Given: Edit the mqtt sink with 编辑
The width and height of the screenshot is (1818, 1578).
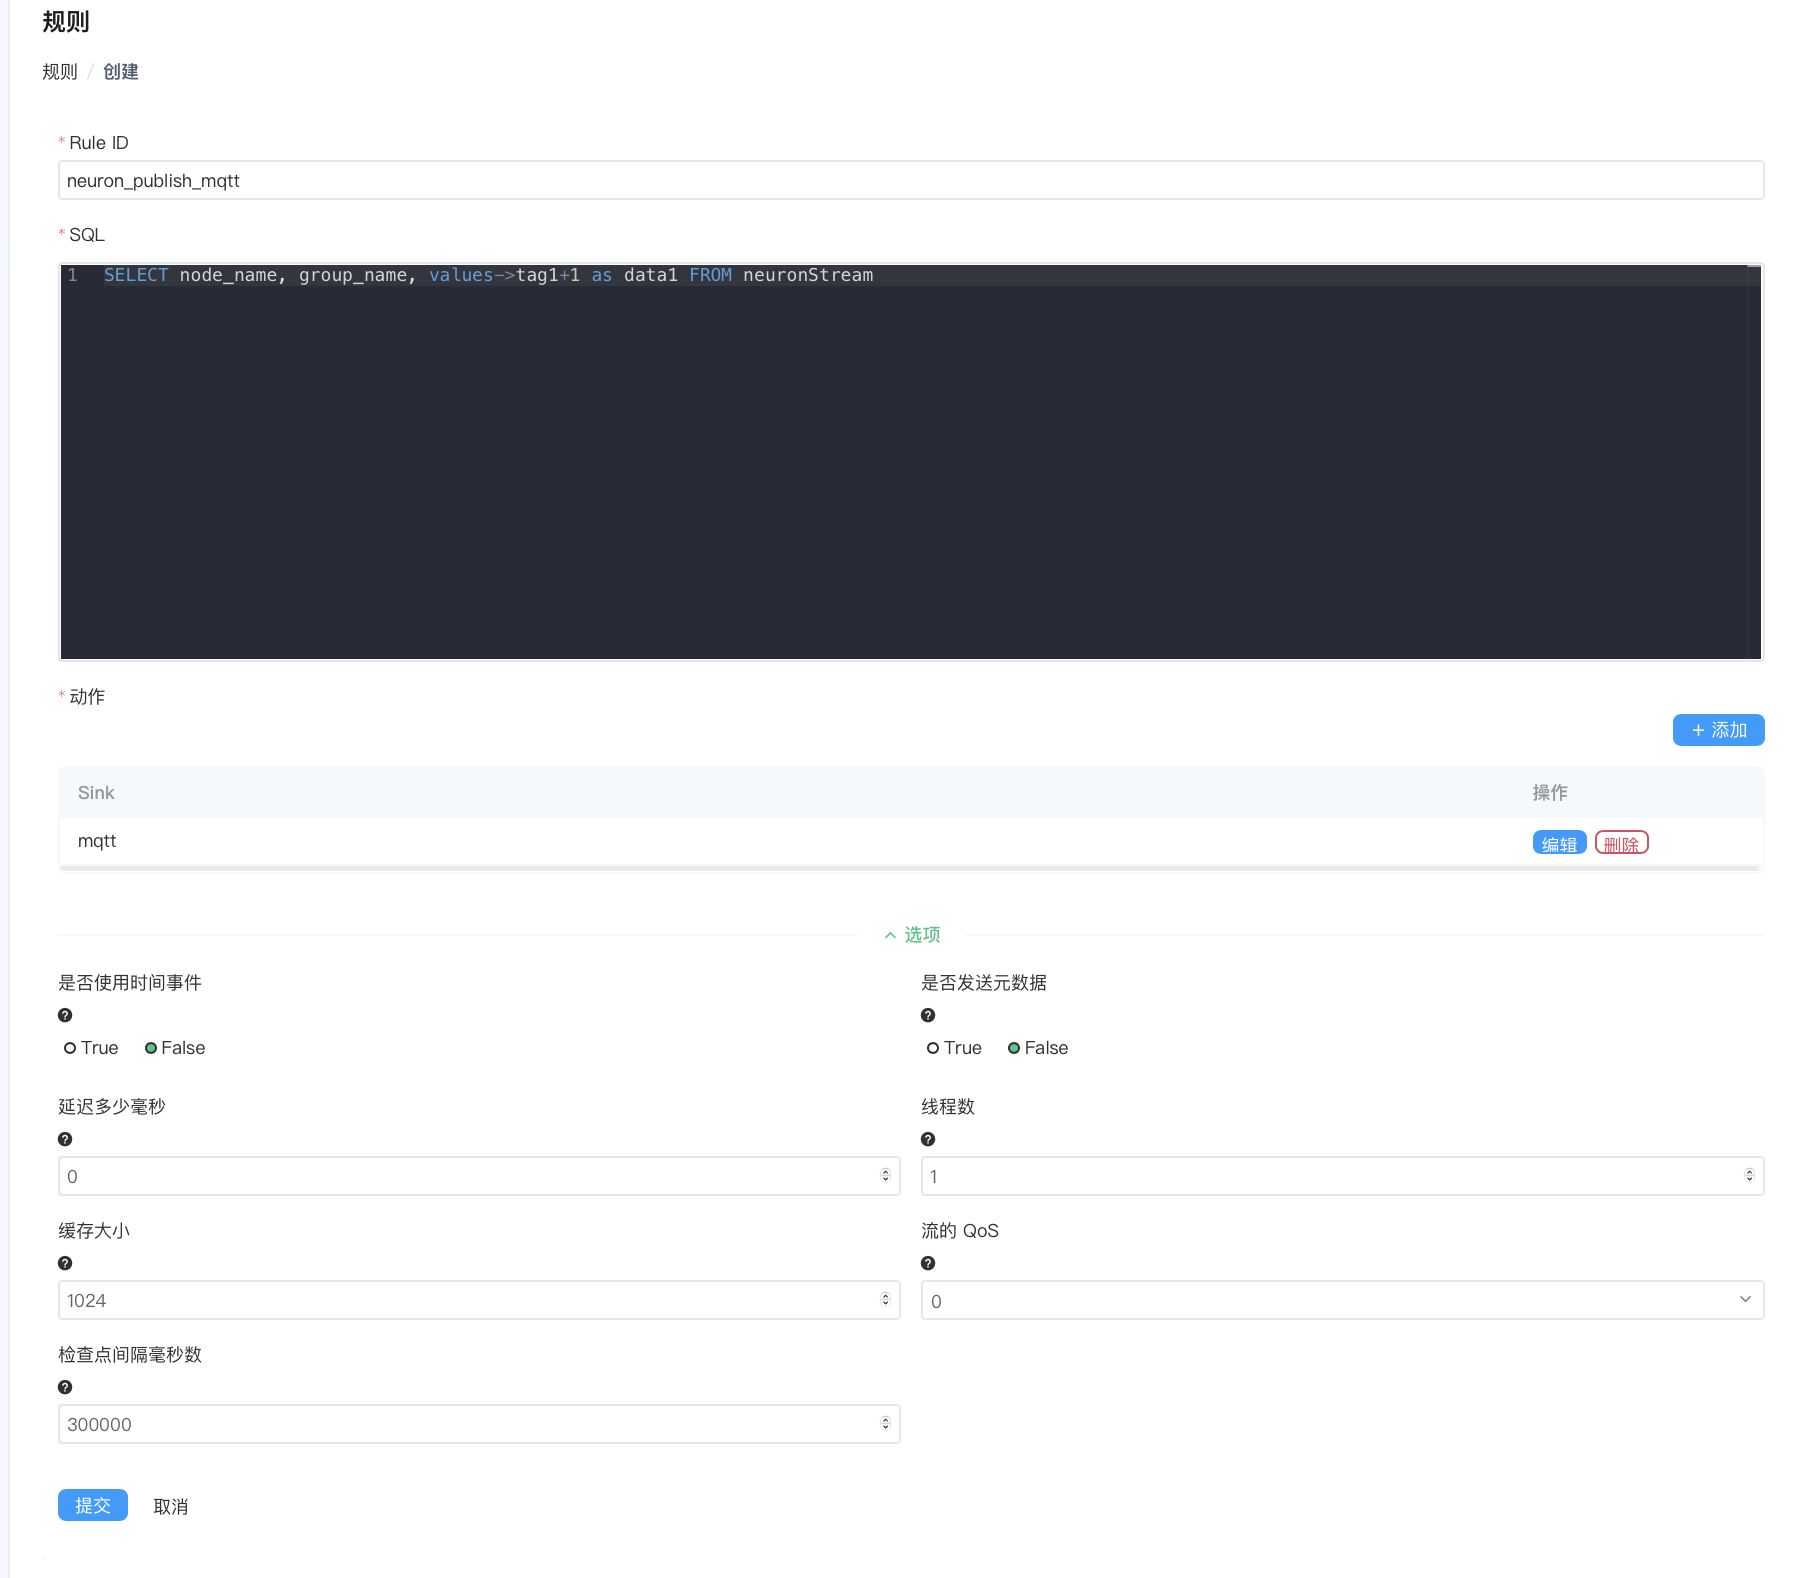Looking at the screenshot, I should [x=1559, y=843].
